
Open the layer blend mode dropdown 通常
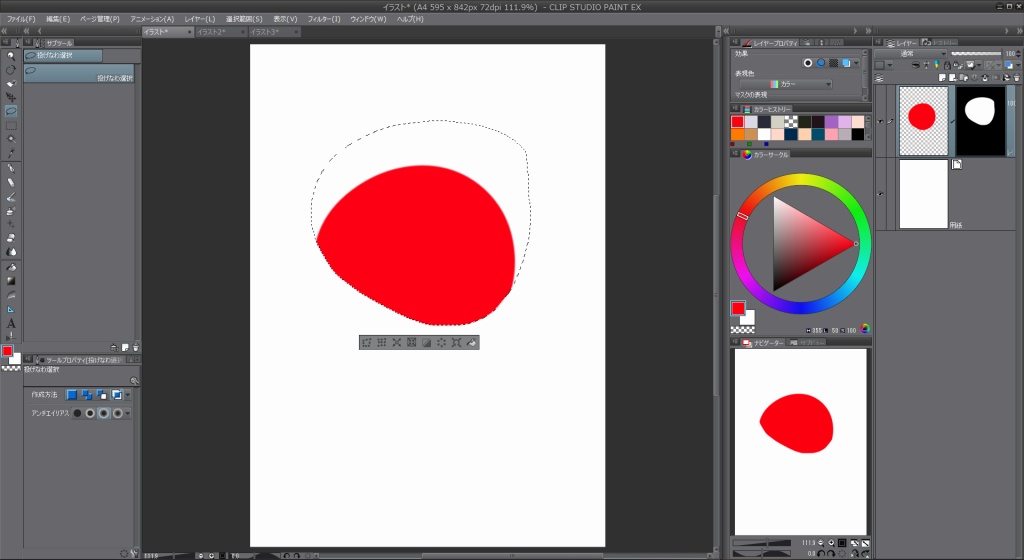pos(910,54)
